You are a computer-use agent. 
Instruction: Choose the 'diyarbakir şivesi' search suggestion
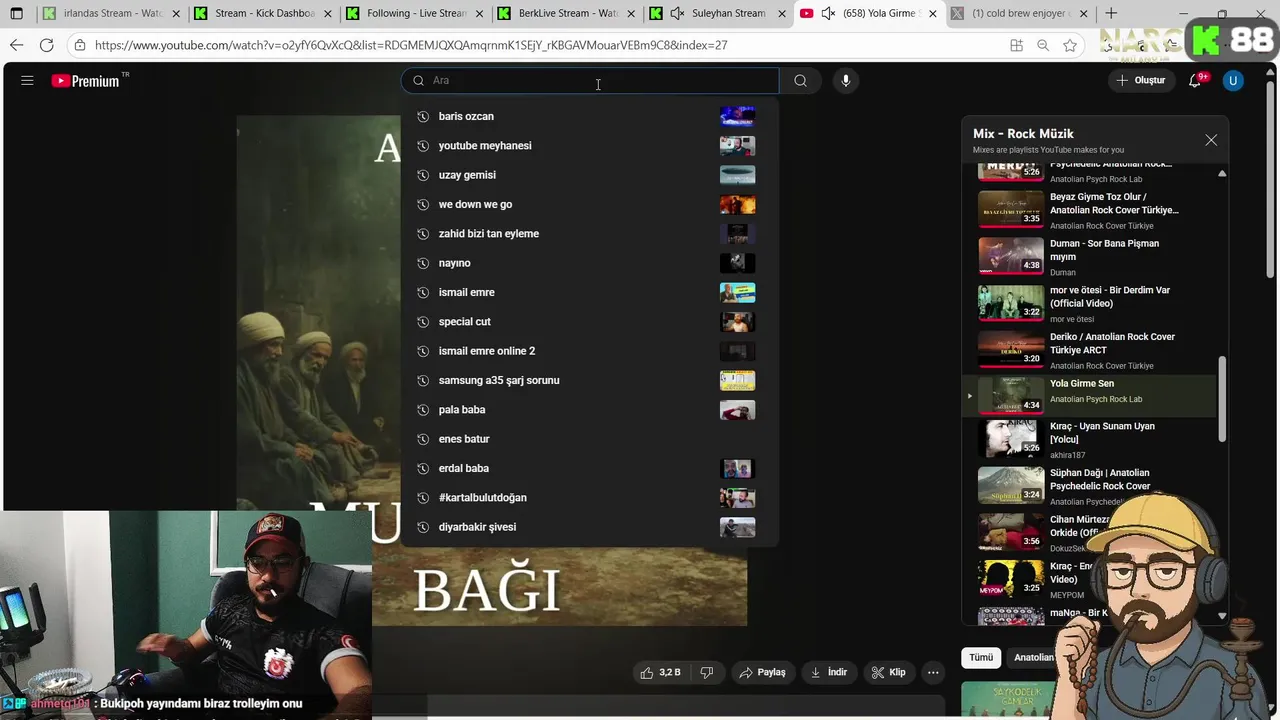pyautogui.click(x=590, y=527)
